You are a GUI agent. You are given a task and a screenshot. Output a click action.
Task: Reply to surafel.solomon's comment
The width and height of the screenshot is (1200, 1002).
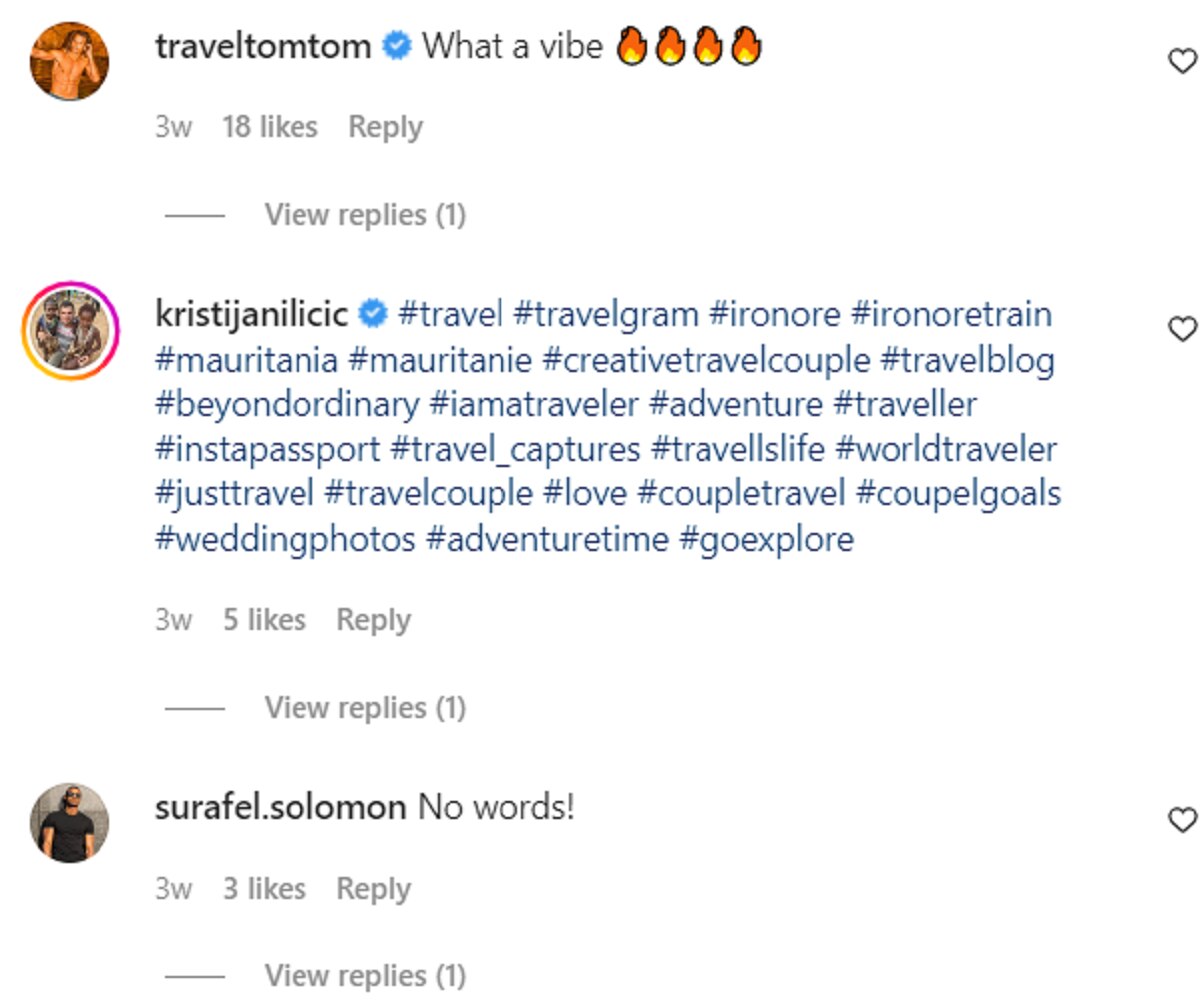(373, 889)
